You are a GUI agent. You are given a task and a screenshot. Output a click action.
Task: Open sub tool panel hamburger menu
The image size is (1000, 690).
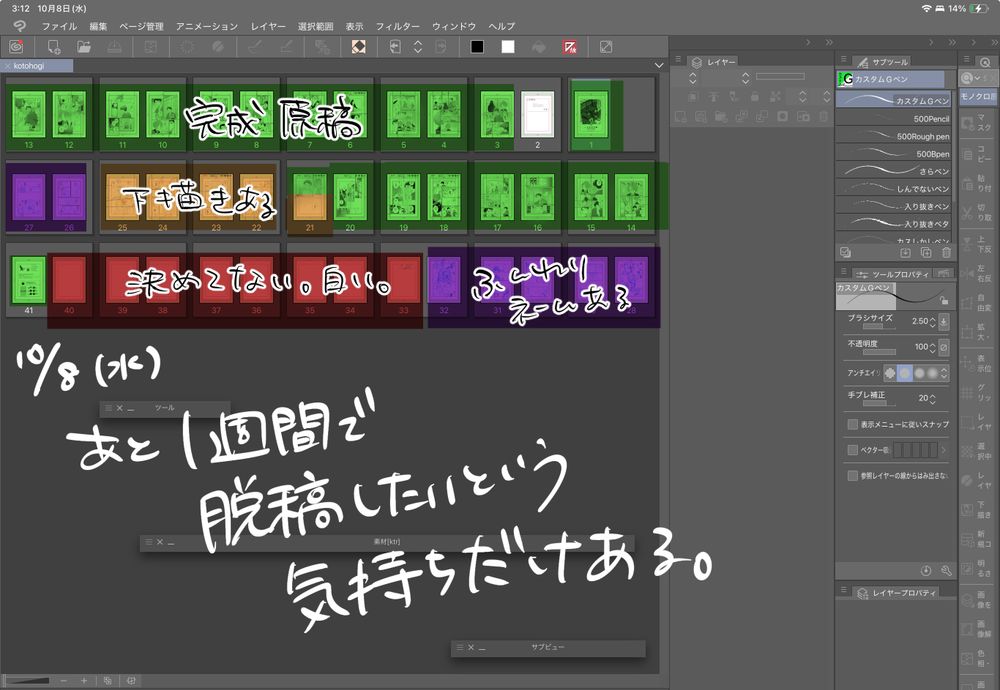[843, 59]
